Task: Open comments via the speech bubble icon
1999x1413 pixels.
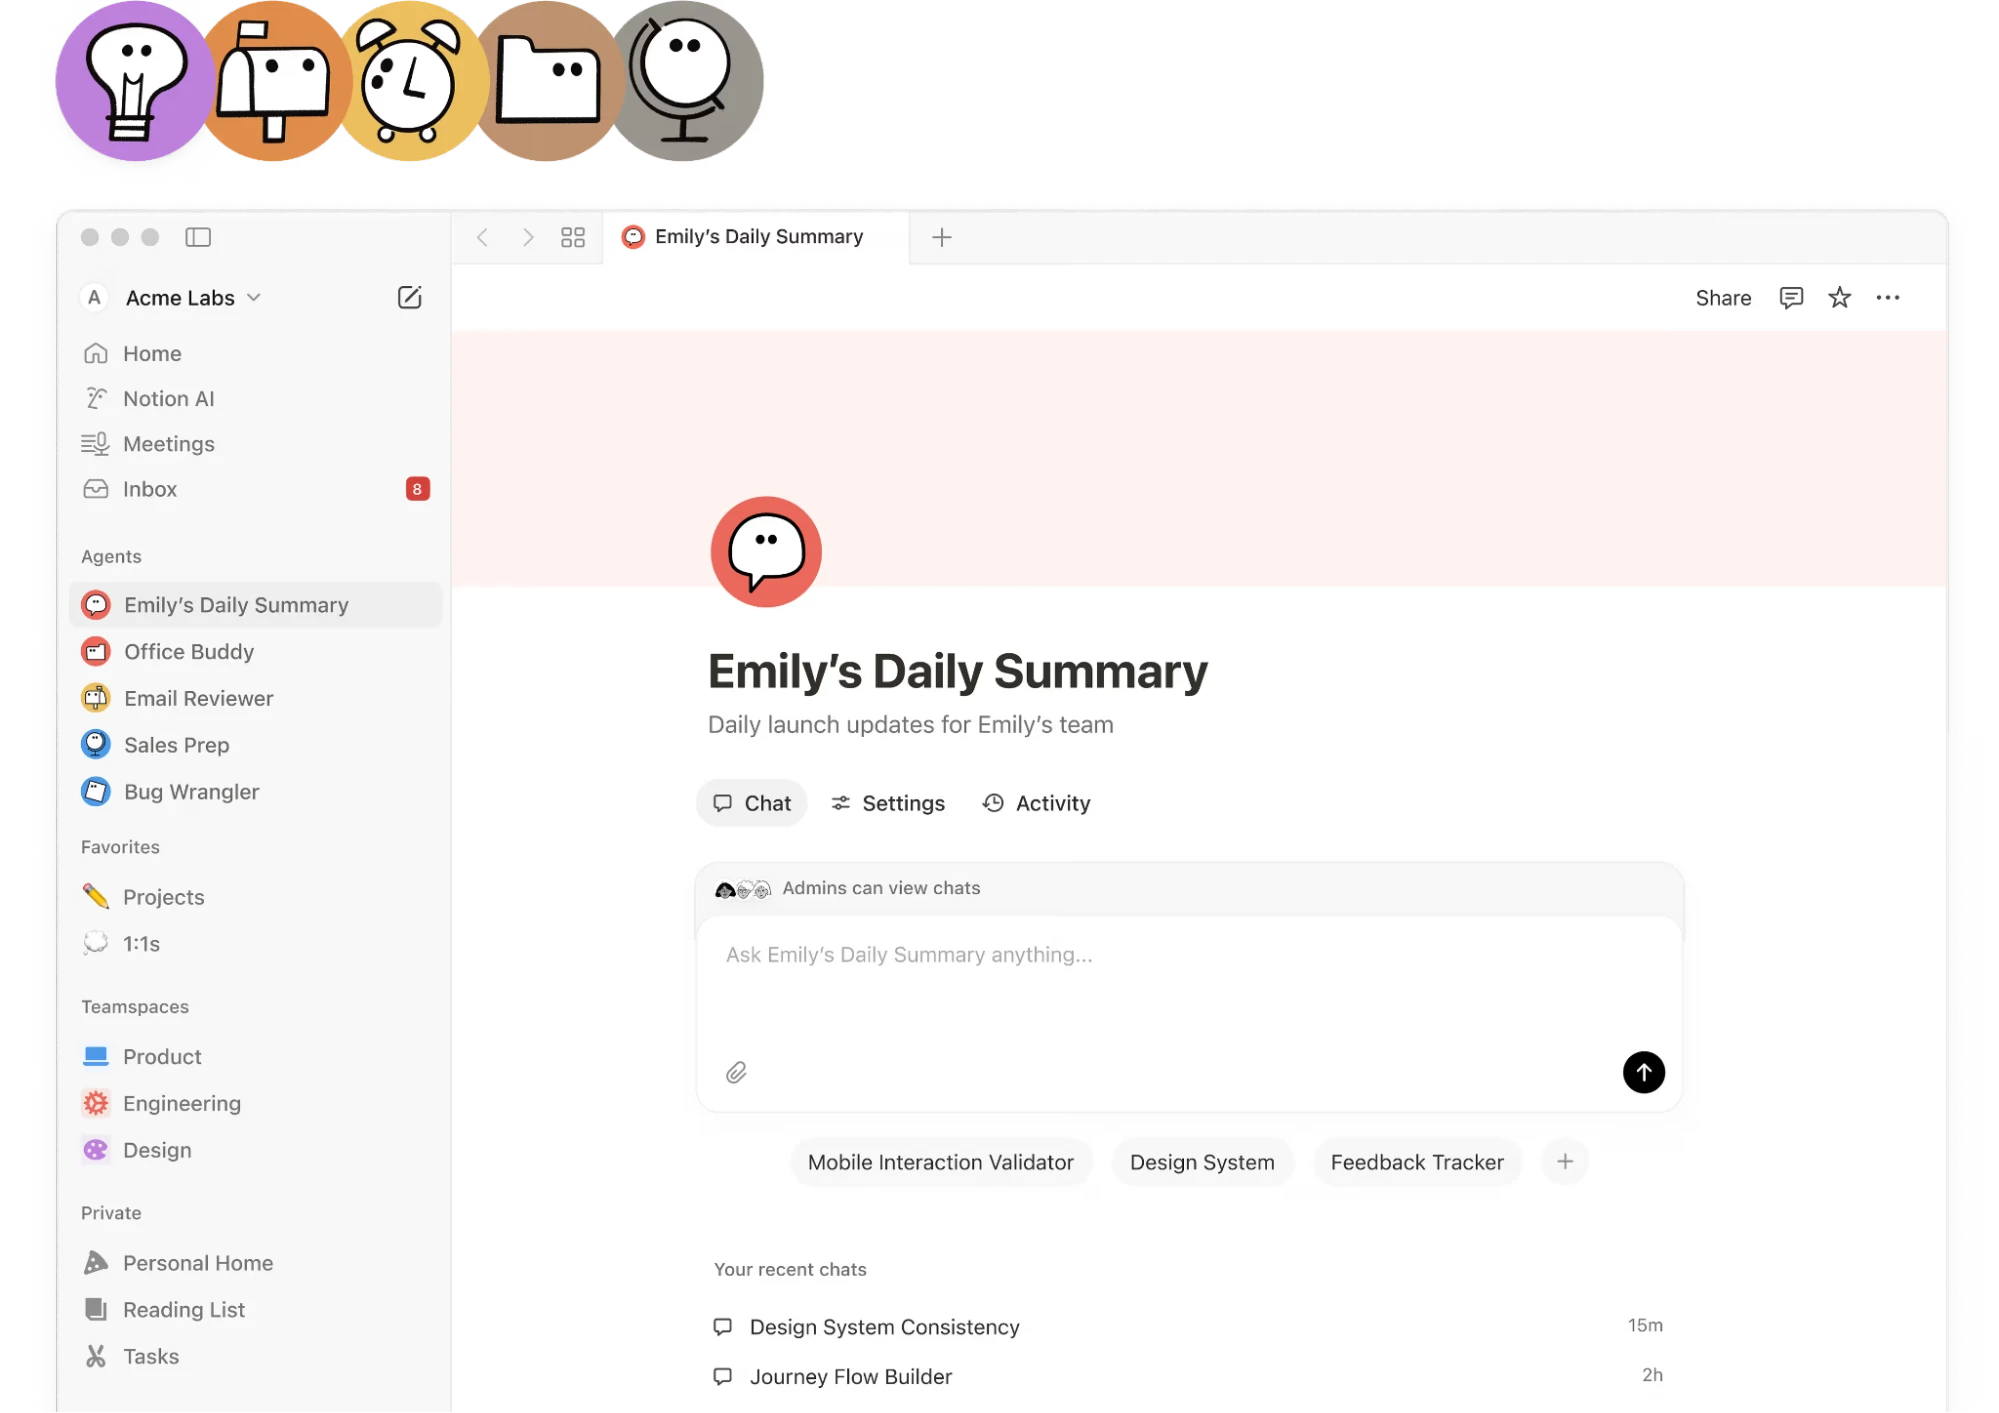Action: click(x=1791, y=297)
